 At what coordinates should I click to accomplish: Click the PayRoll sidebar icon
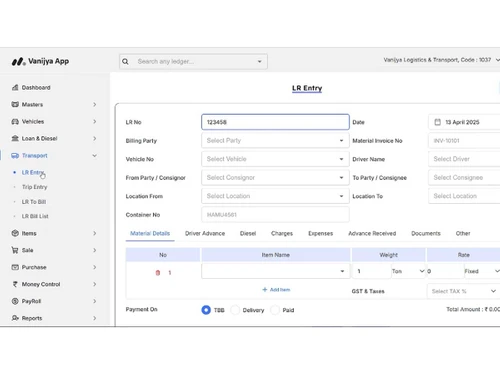click(15, 301)
